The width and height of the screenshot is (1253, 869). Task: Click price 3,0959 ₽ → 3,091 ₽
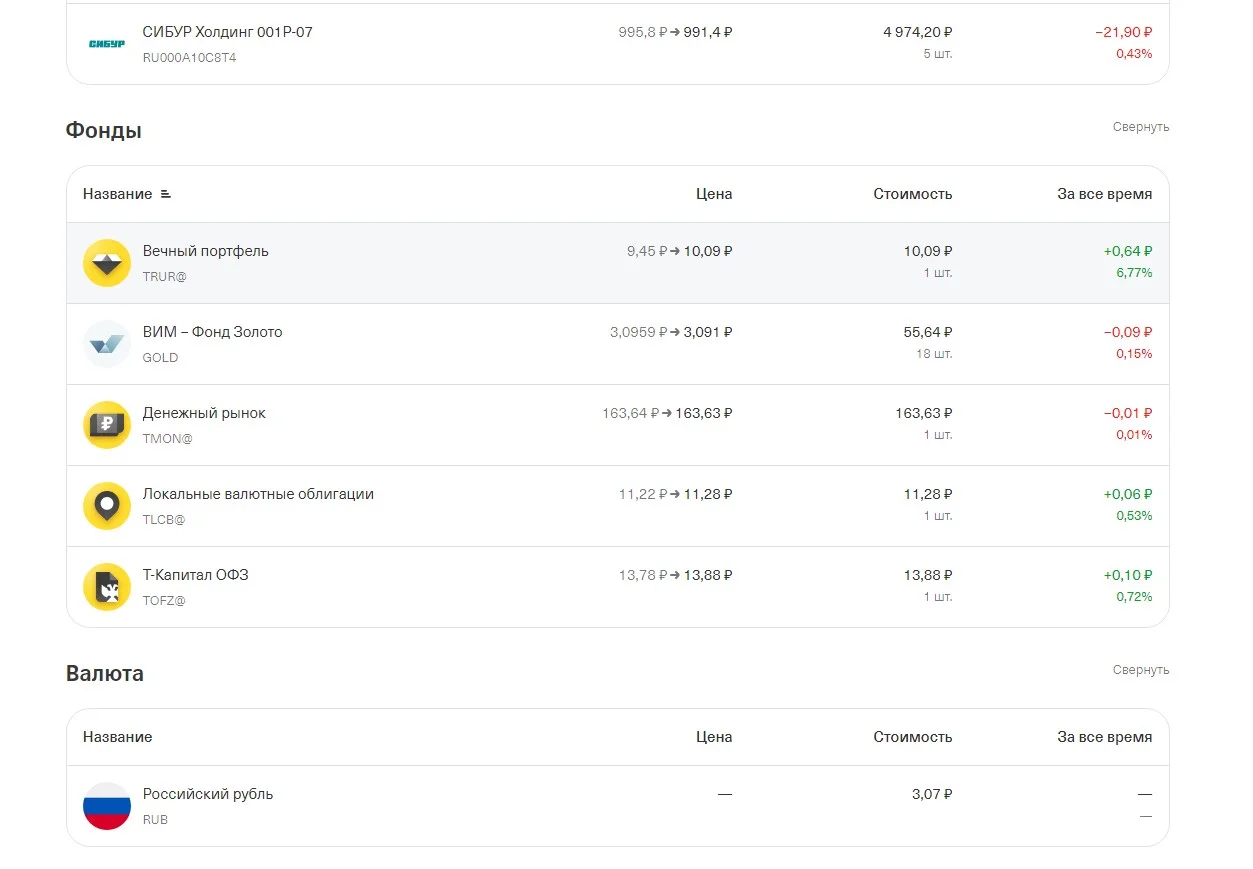tap(671, 332)
